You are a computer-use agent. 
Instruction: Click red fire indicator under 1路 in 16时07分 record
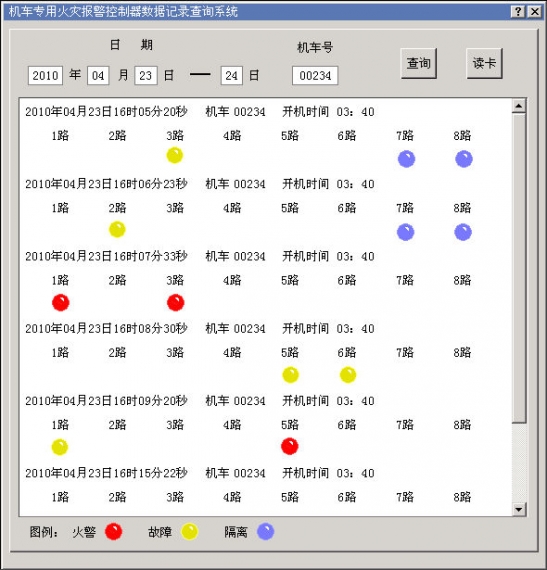[x=61, y=302]
